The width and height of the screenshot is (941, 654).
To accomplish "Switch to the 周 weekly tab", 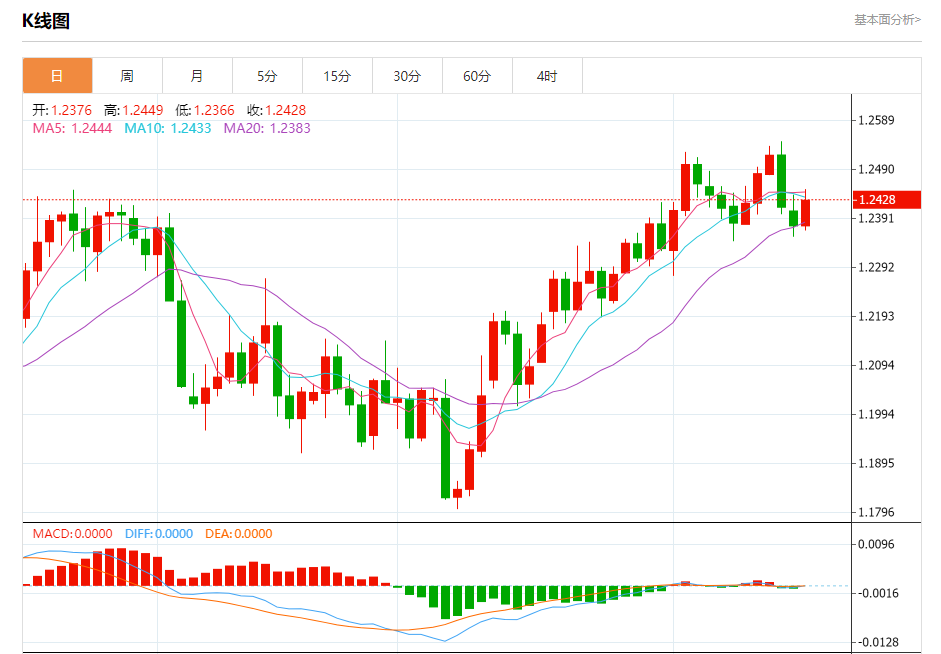I will click(127, 76).
